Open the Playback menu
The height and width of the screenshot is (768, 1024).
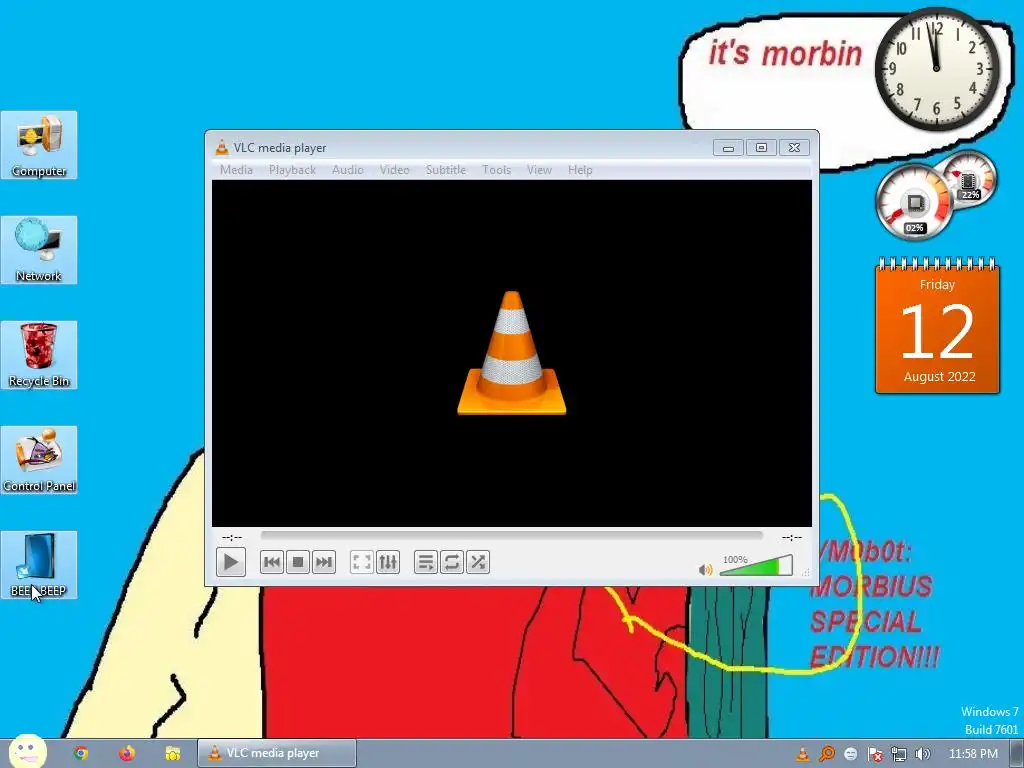293,170
